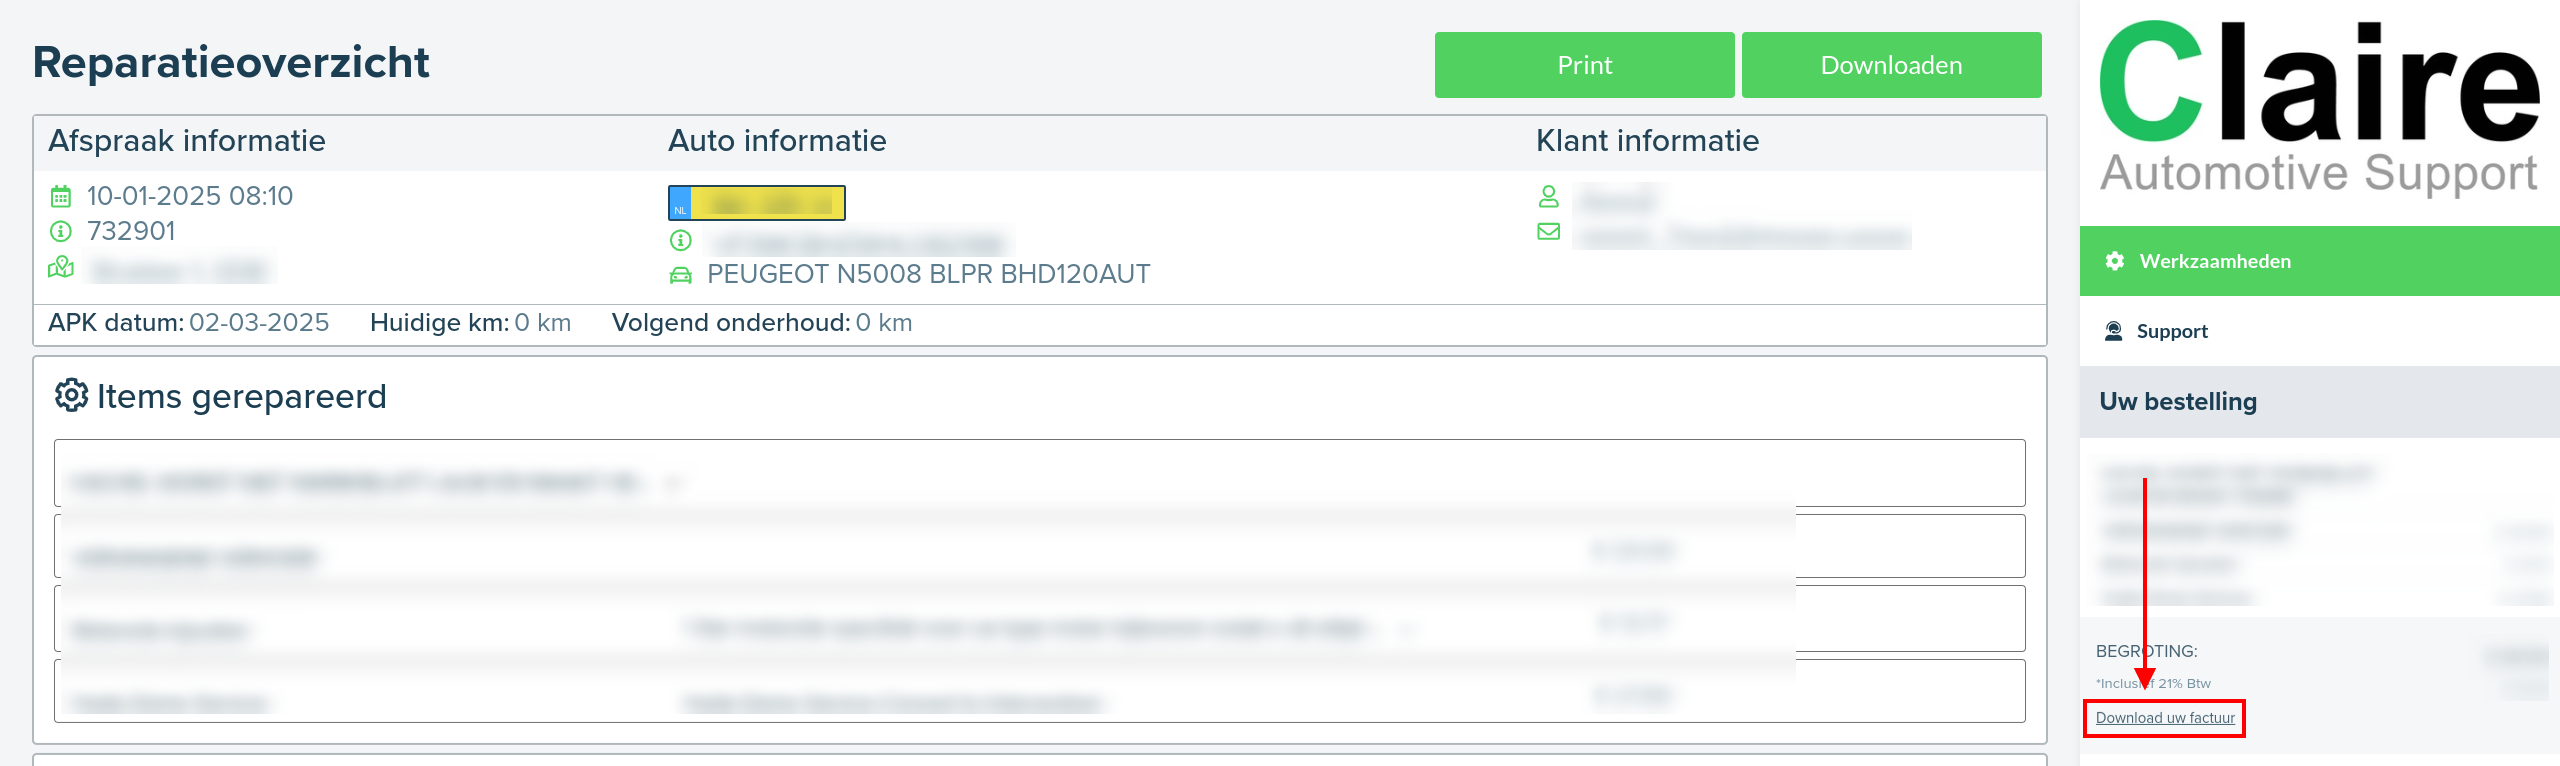Click the customer person icon under Klant informatie
Viewport: 2560px width, 766px height.
[x=1549, y=197]
